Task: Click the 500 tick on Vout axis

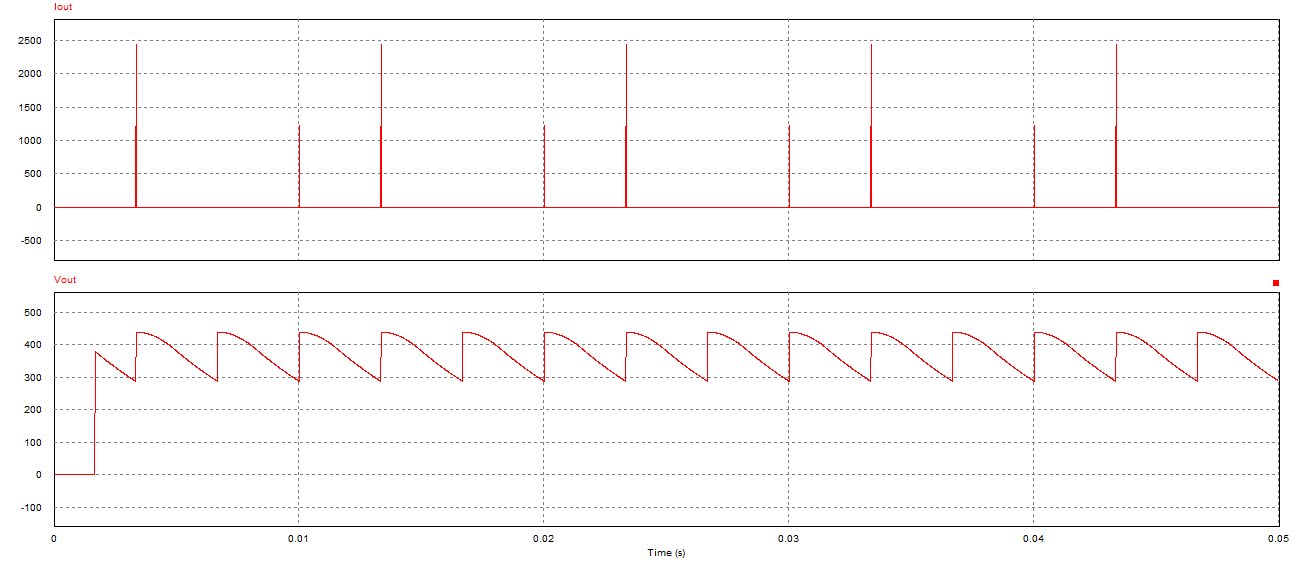Action: (31, 313)
